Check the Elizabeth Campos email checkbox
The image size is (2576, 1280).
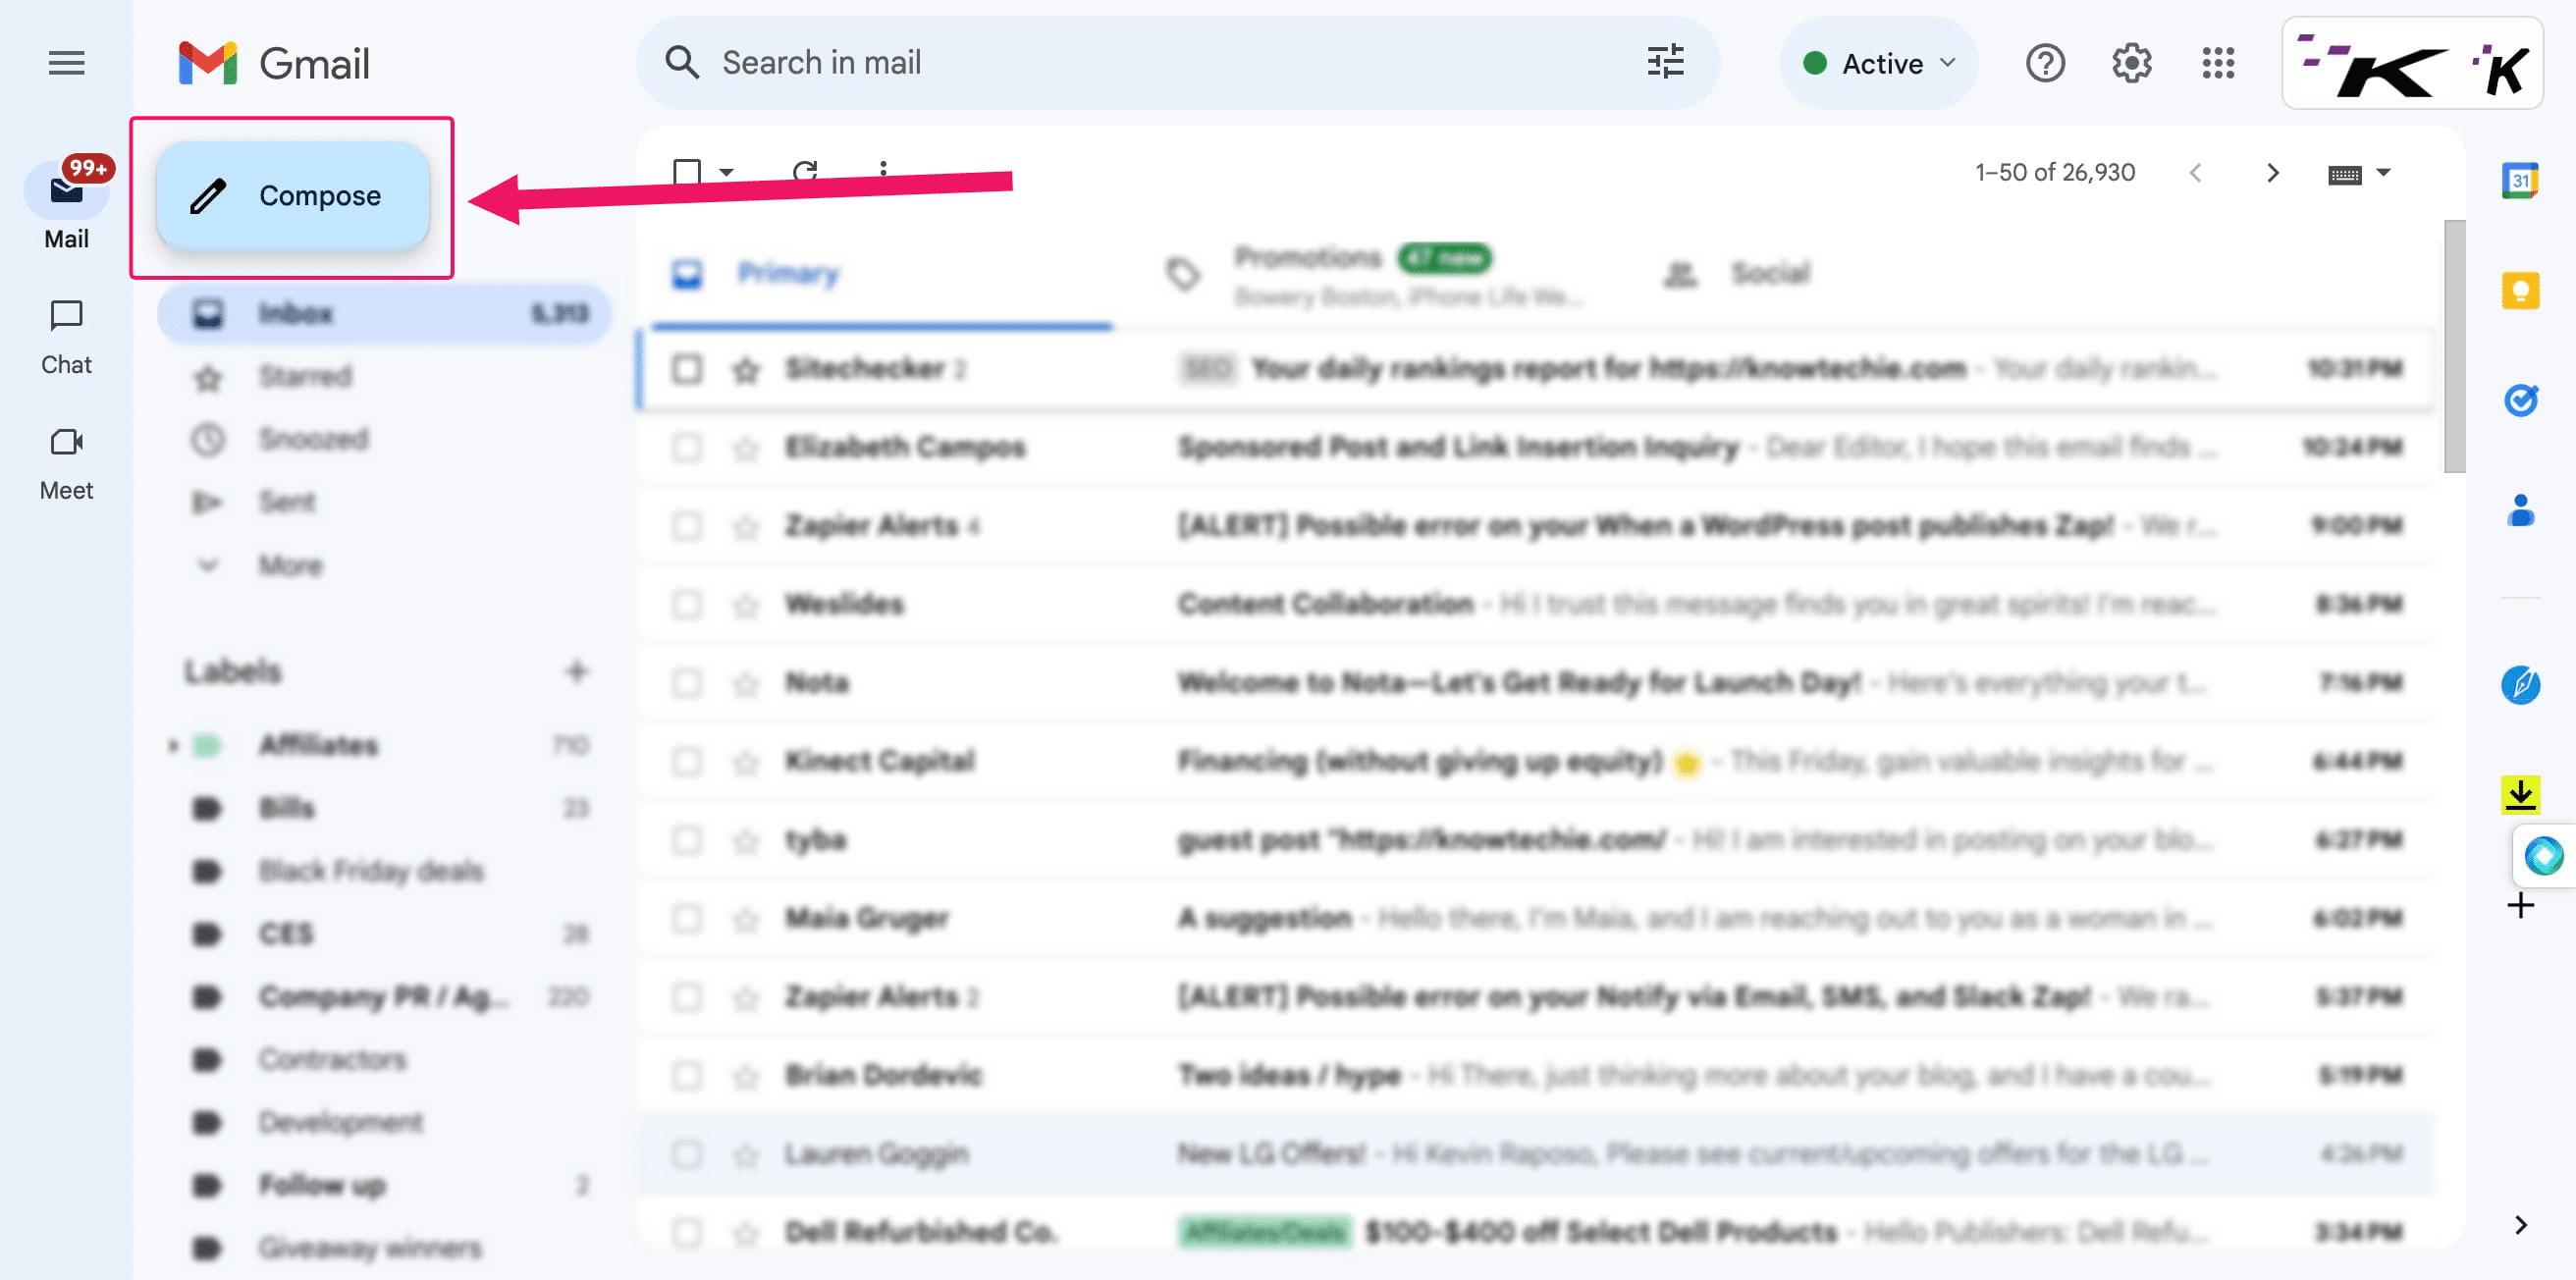[687, 446]
